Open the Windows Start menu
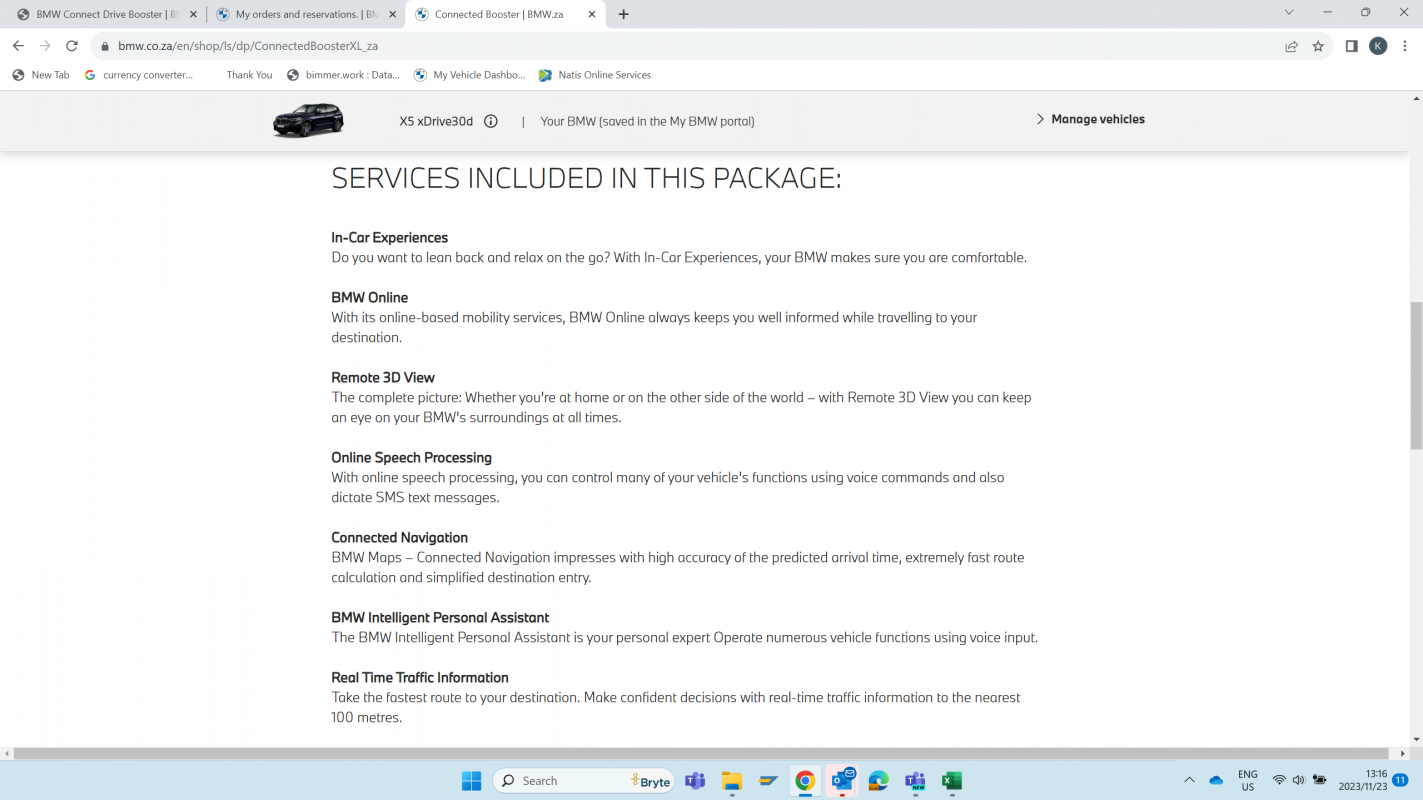The width and height of the screenshot is (1423, 800). tap(471, 781)
